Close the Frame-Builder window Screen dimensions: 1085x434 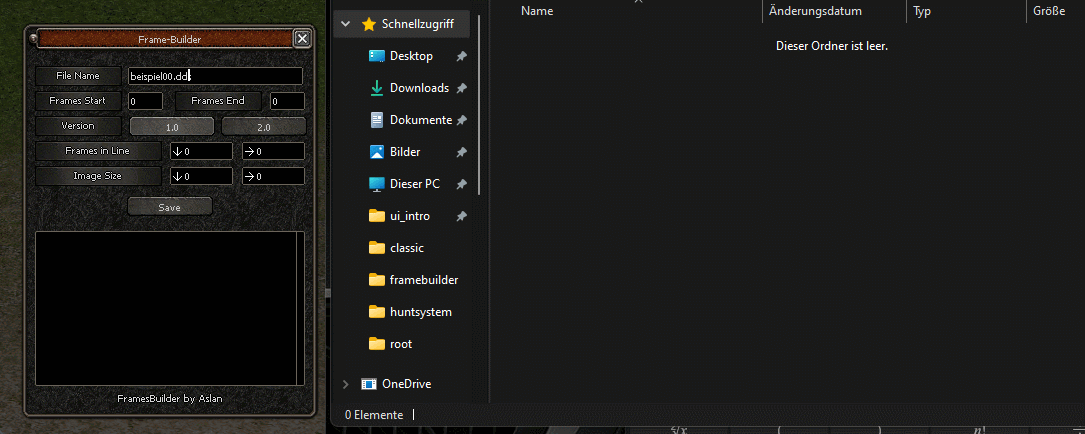pos(302,39)
